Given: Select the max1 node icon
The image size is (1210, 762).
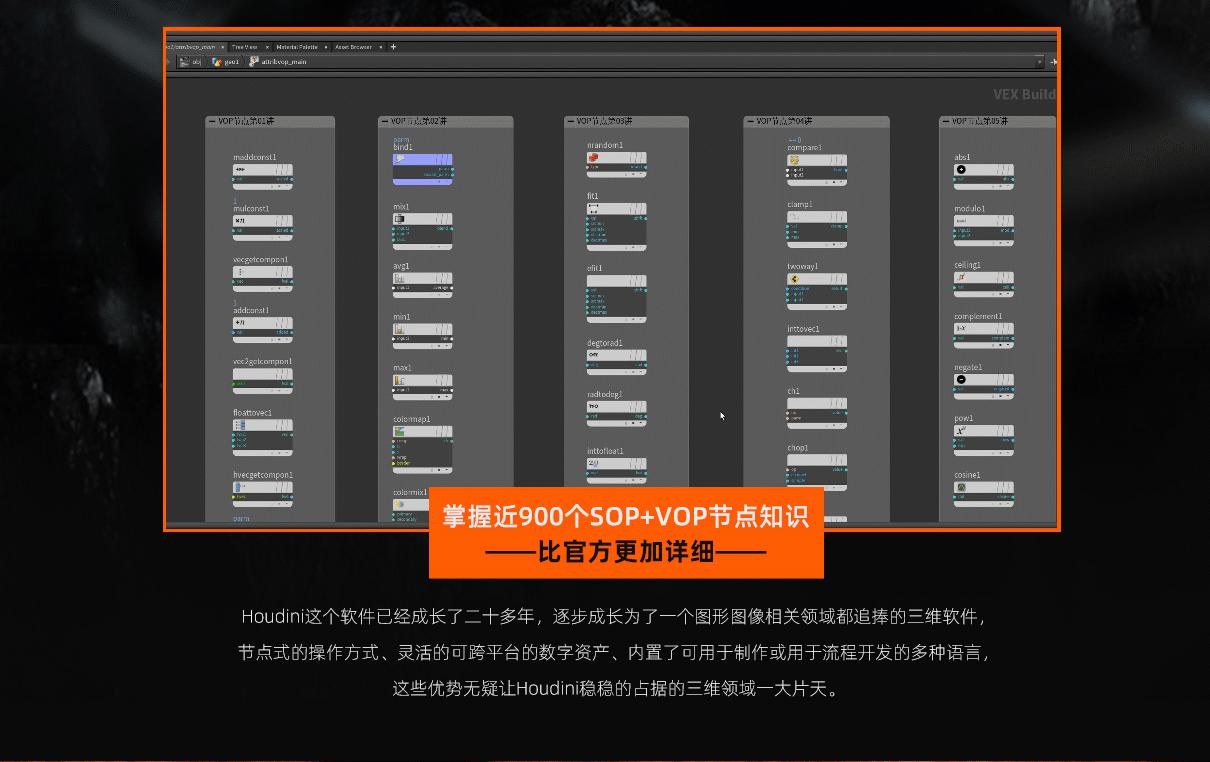Looking at the screenshot, I should 400,381.
